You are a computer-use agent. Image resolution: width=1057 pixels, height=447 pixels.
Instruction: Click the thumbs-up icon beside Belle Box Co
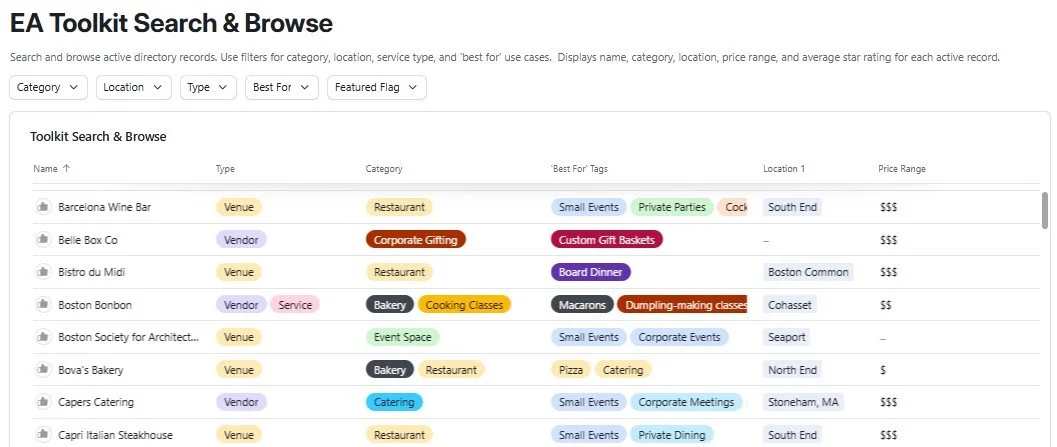[43, 239]
